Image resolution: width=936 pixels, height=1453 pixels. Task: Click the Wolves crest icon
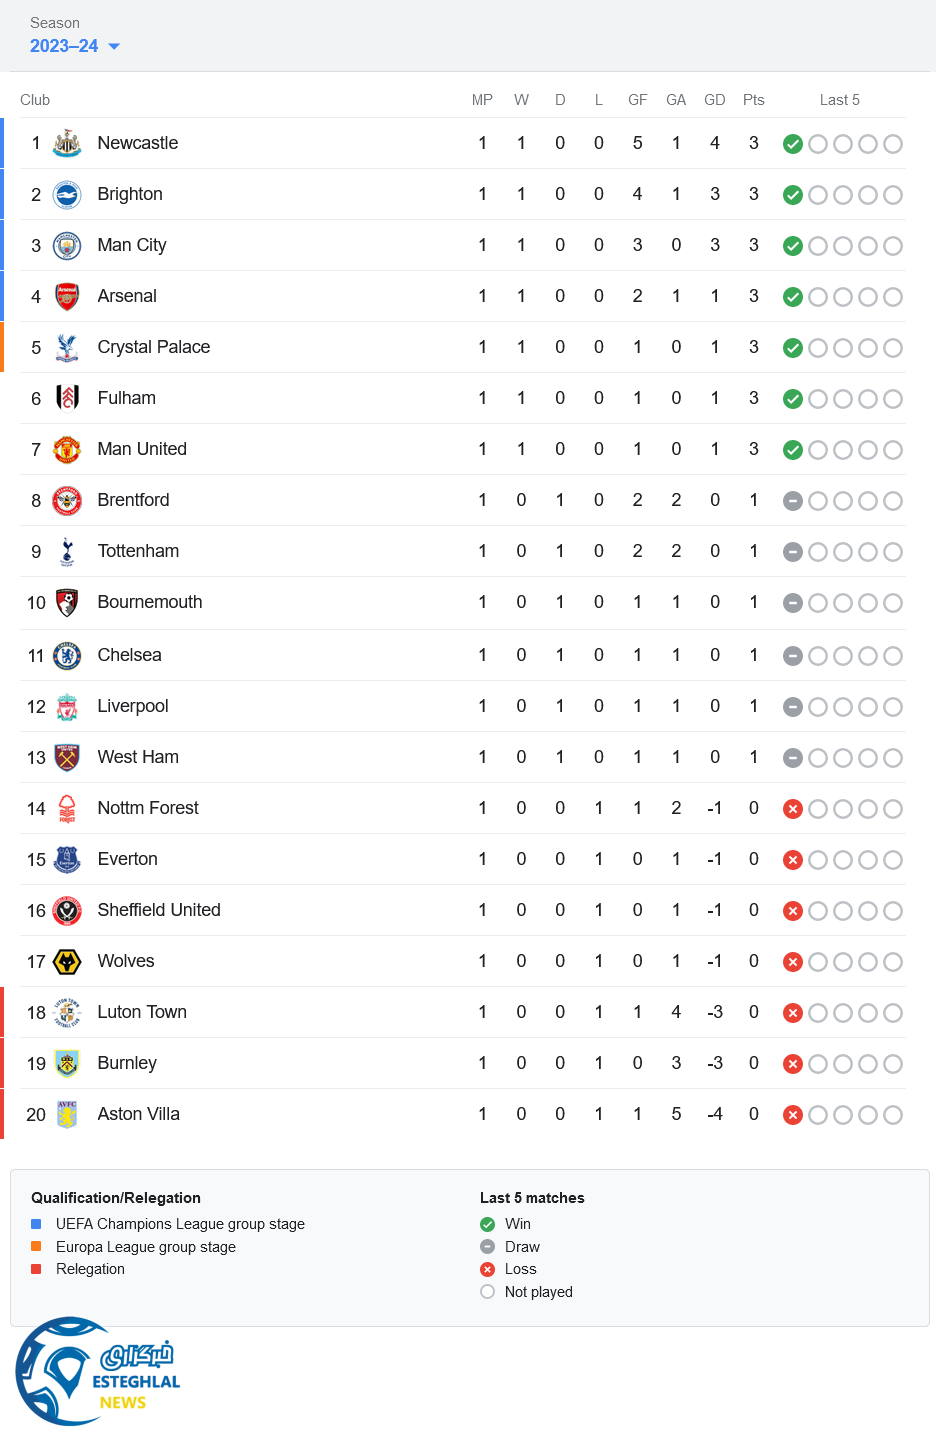(x=67, y=961)
